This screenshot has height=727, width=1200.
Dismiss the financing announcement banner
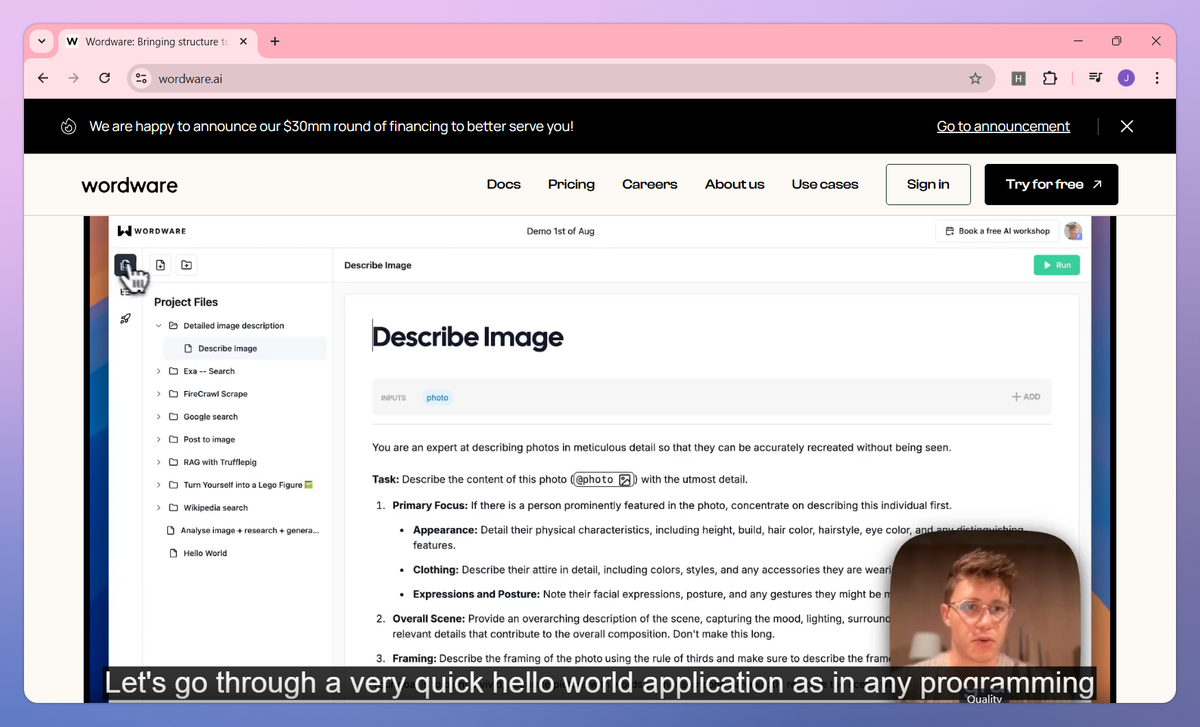[1127, 126]
